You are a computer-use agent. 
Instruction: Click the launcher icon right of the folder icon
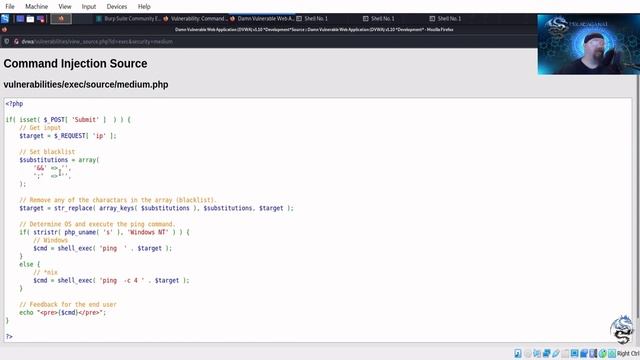[x=40, y=19]
